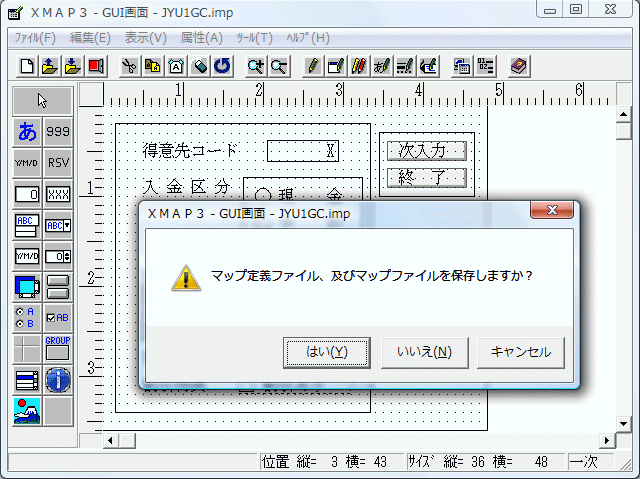This screenshot has height=479, width=640.
Task: Select the numeric 0 input box tool
Action: point(27,194)
